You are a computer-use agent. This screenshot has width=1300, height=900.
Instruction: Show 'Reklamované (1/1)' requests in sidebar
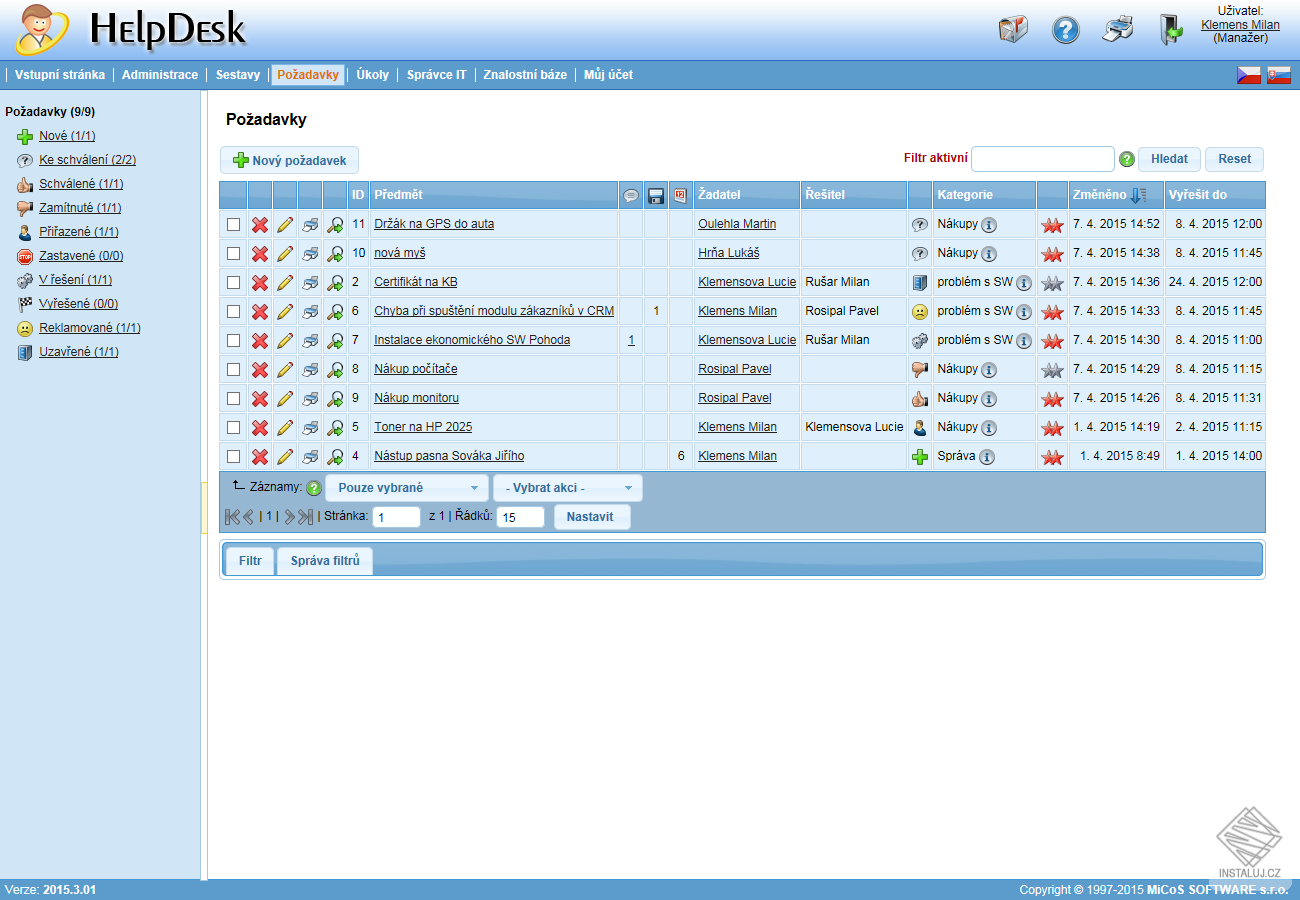pos(90,328)
